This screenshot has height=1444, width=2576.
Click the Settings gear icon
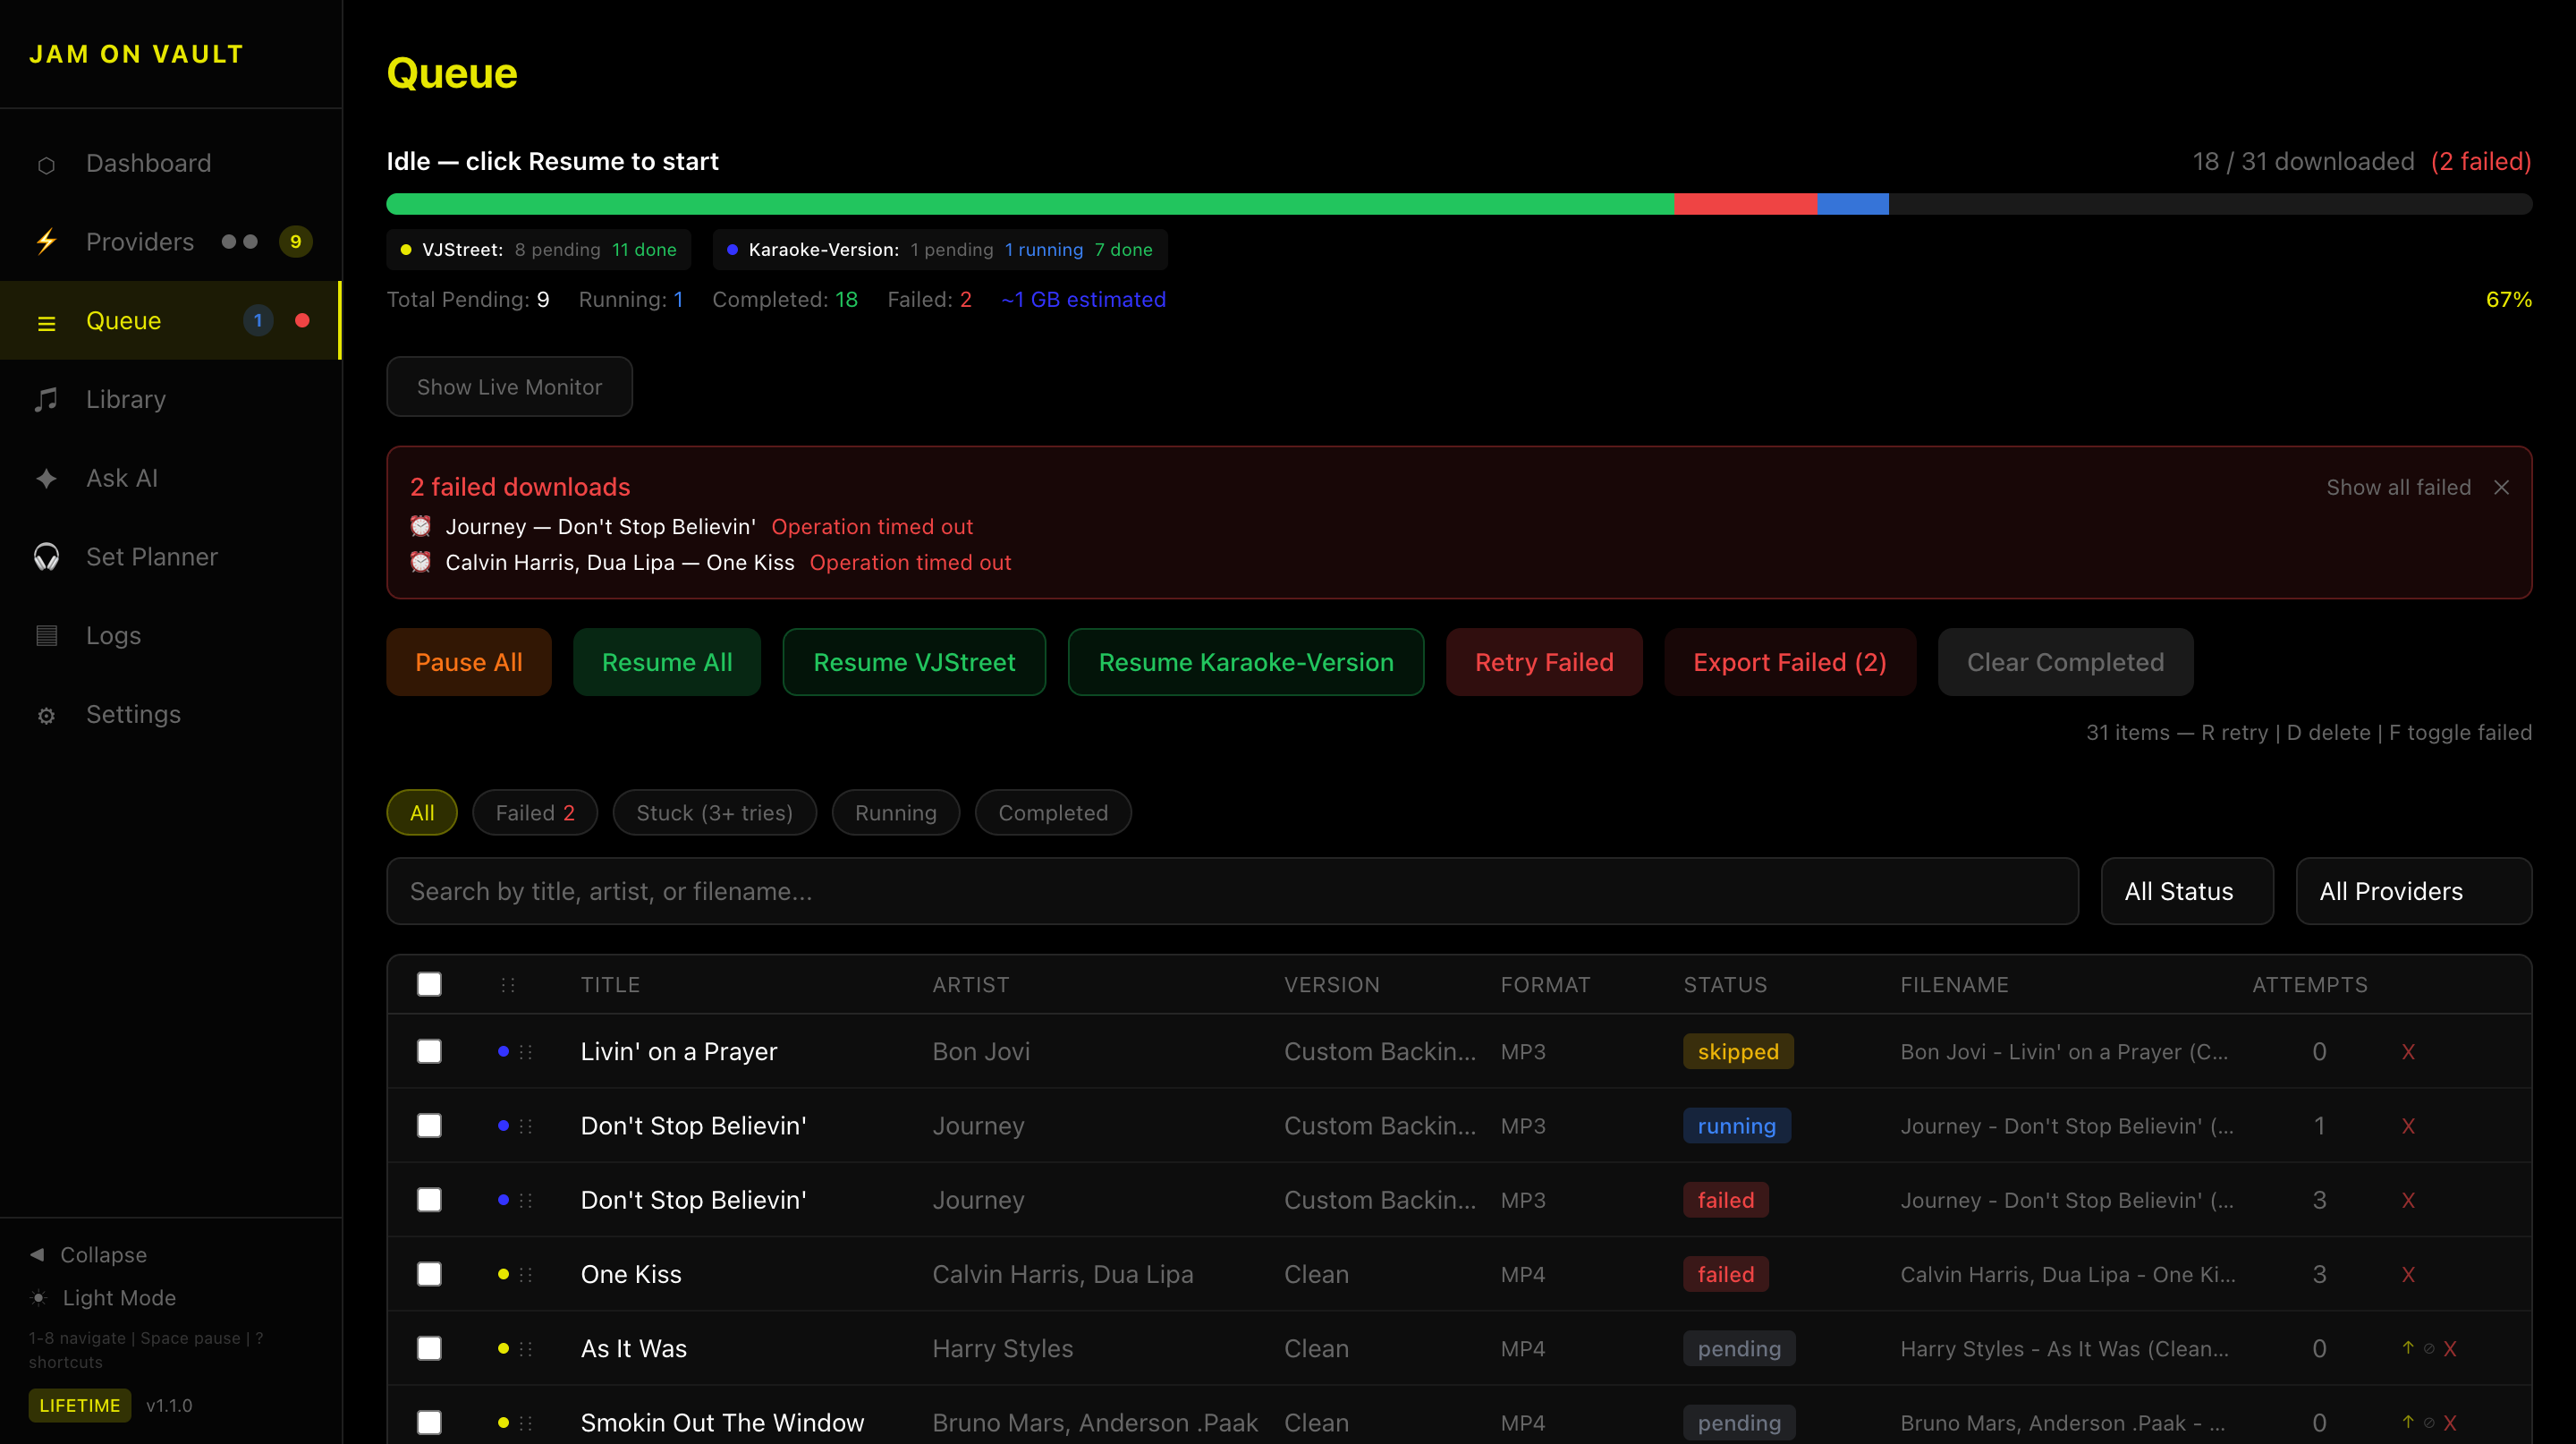click(x=46, y=715)
